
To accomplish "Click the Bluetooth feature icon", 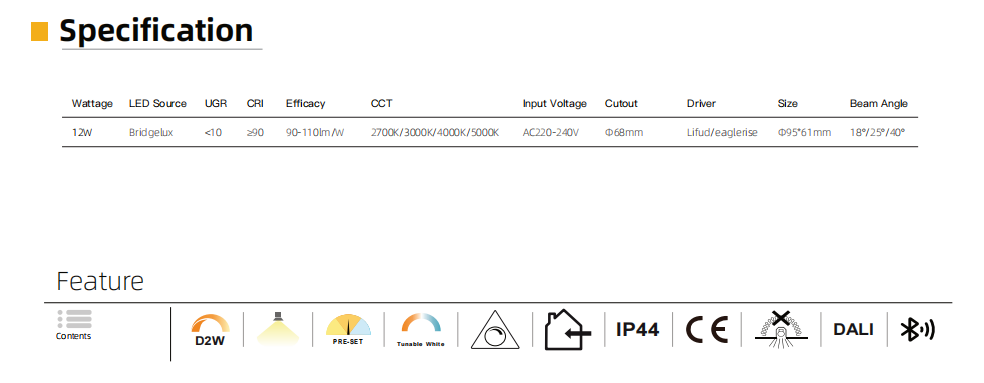I will click(x=917, y=330).
